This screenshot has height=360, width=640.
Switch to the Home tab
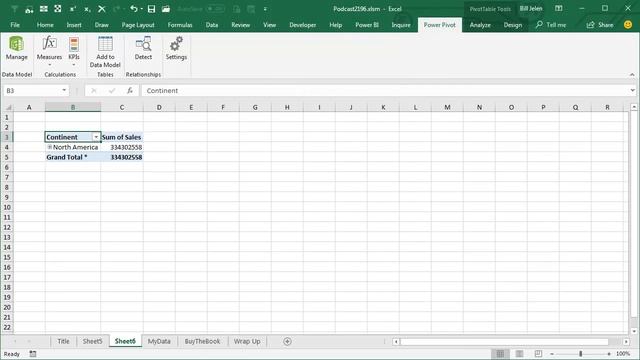coord(45,25)
